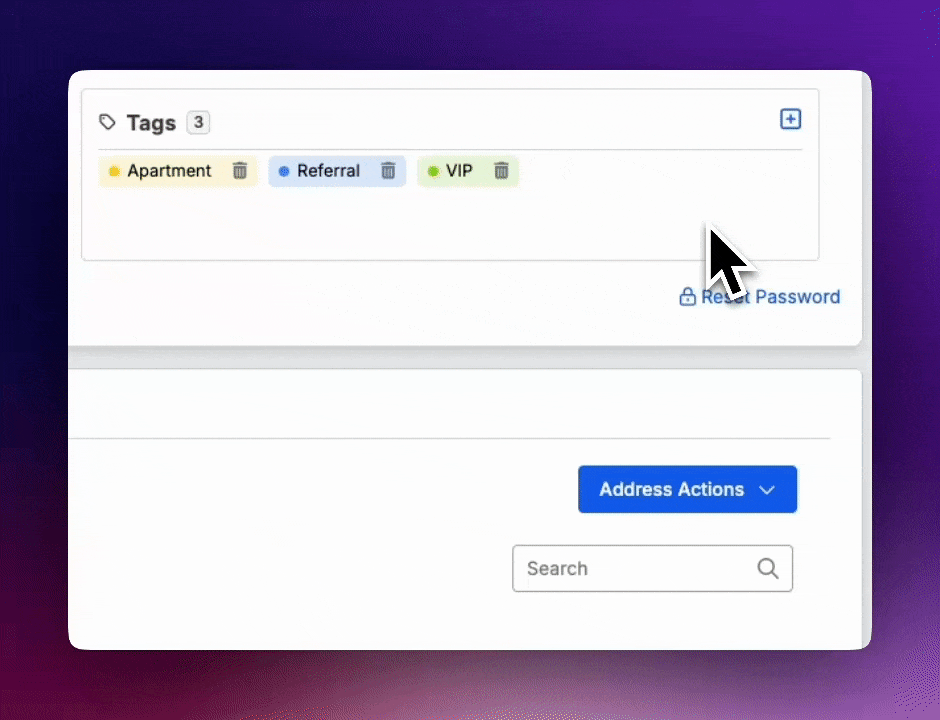Click the add tag plus icon

[790, 119]
